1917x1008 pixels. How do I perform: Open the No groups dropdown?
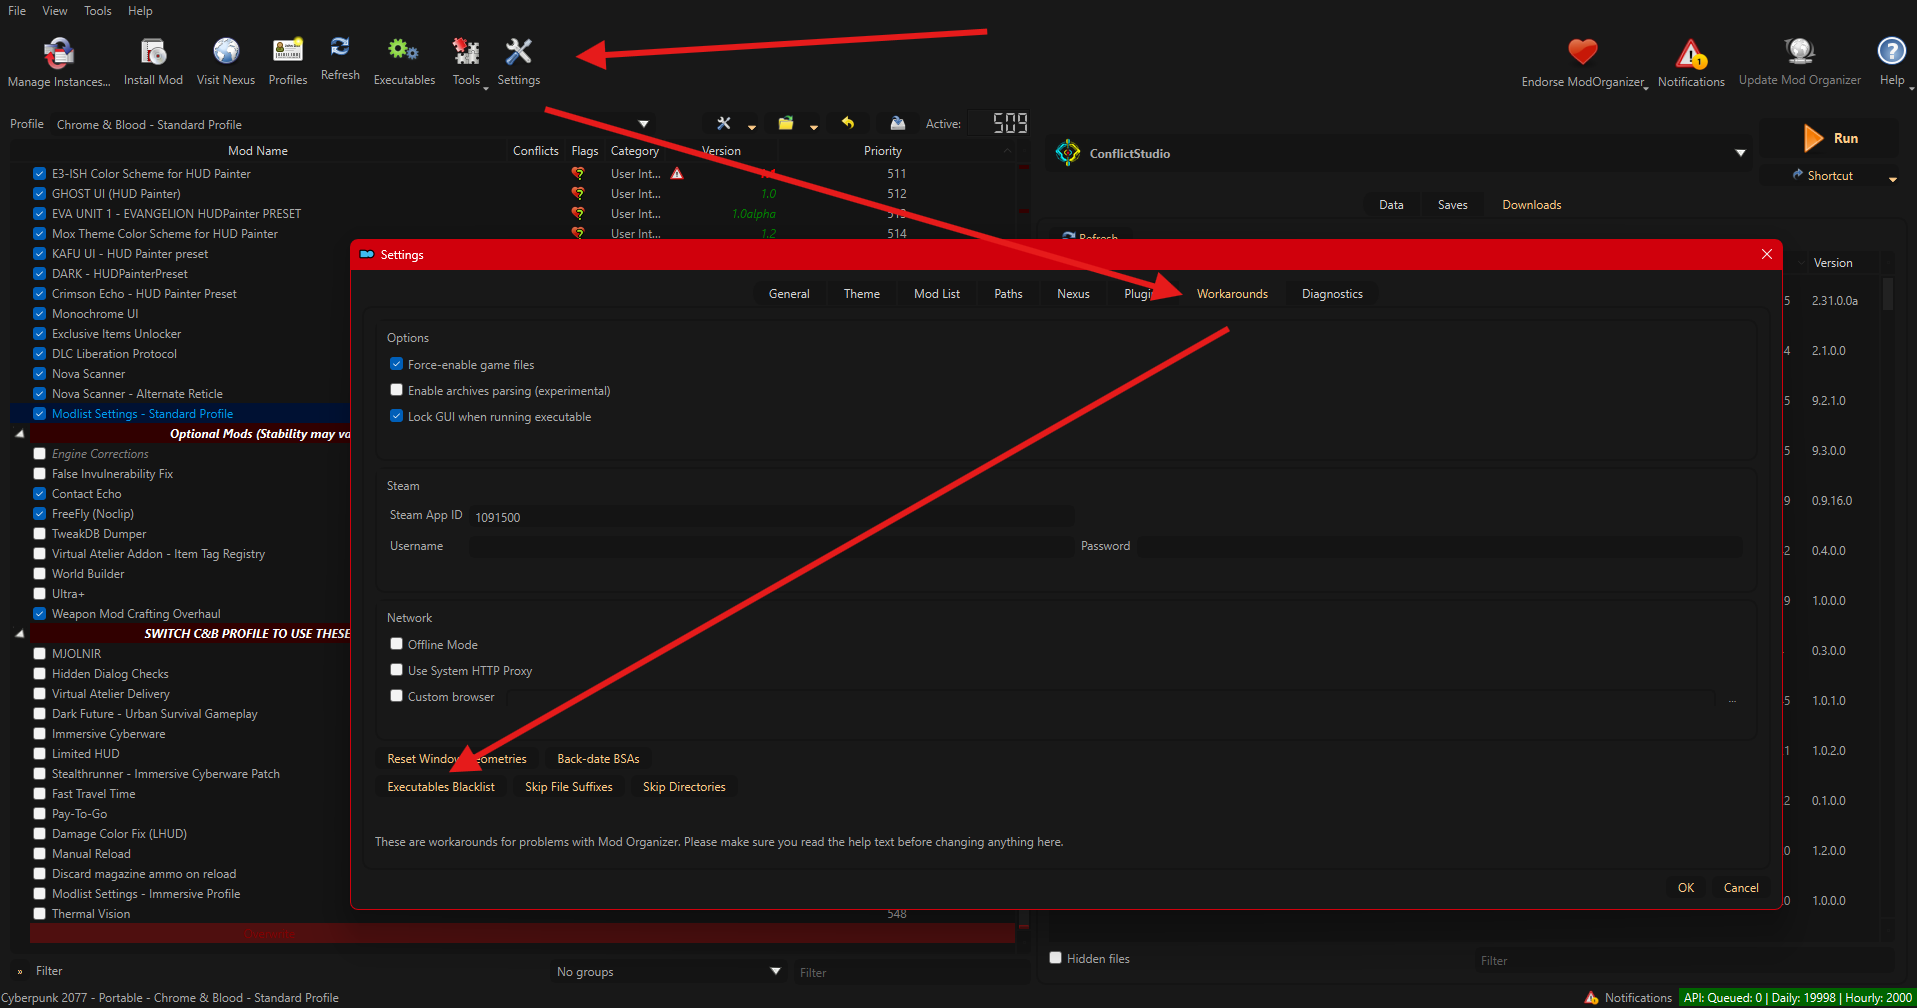(x=668, y=971)
